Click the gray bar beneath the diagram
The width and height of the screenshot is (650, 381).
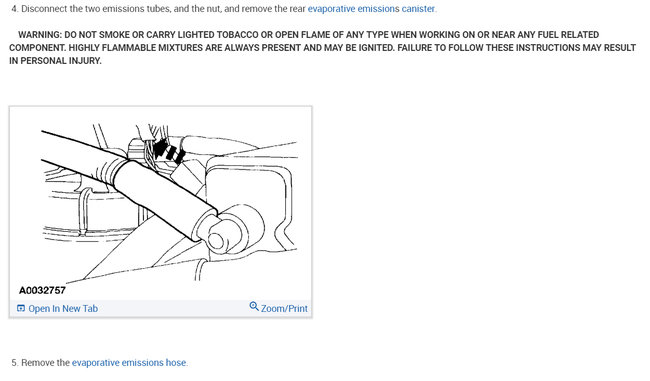pyautogui.click(x=160, y=308)
